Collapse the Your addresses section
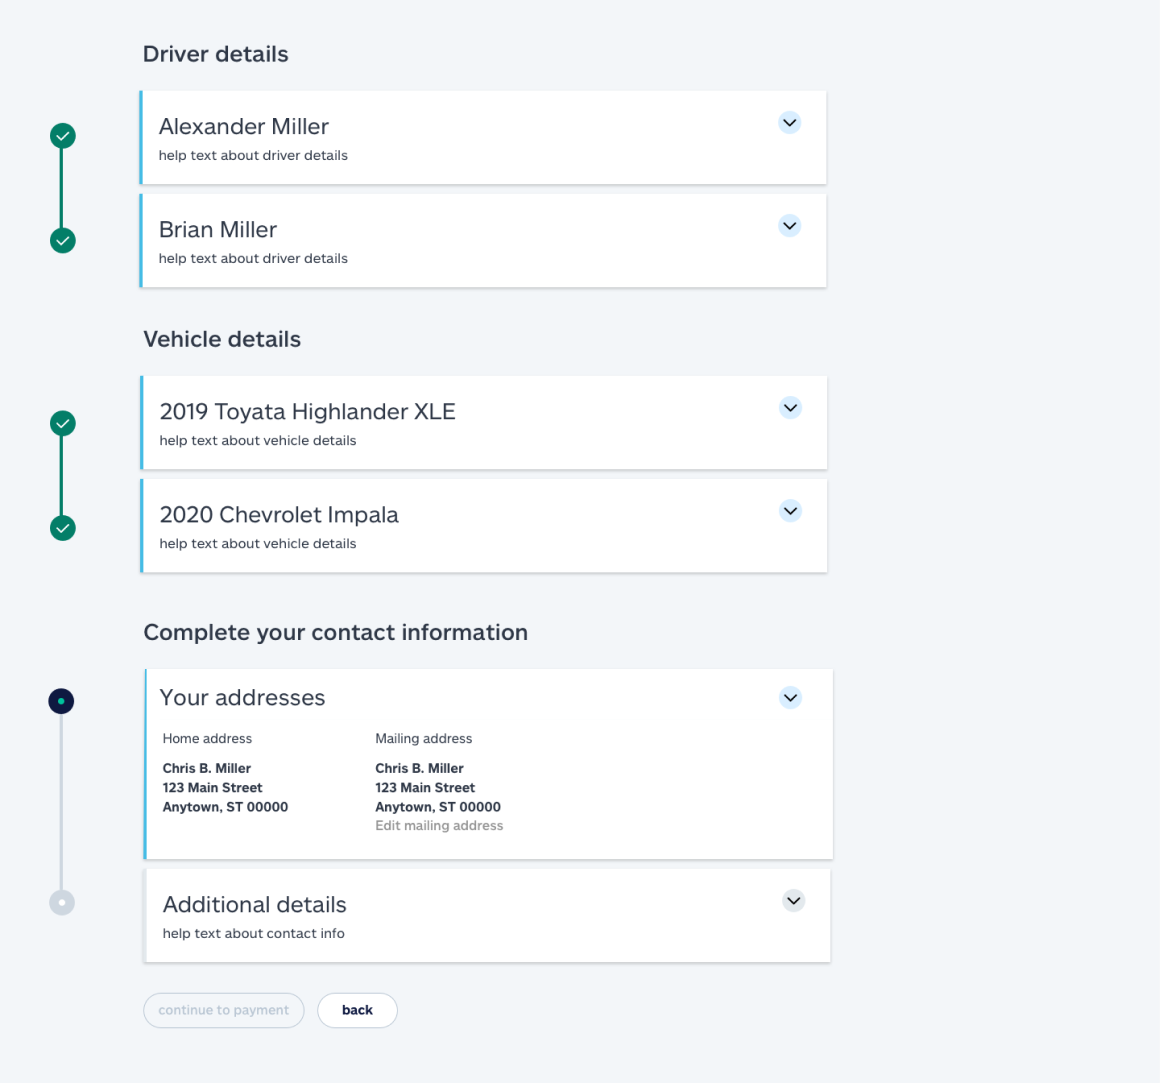 click(x=791, y=698)
